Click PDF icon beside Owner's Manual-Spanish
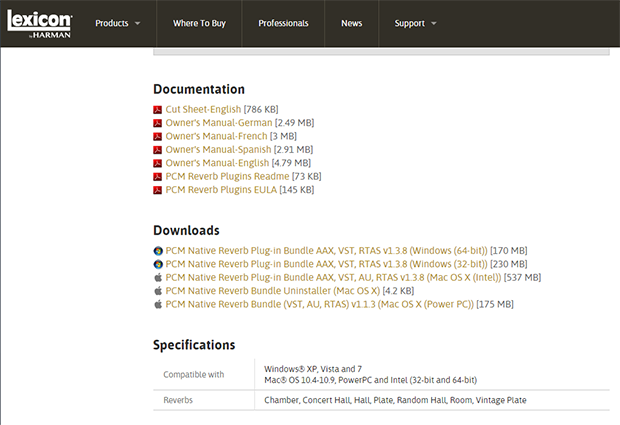Screen dimensions: 620x425 [x=157, y=150]
